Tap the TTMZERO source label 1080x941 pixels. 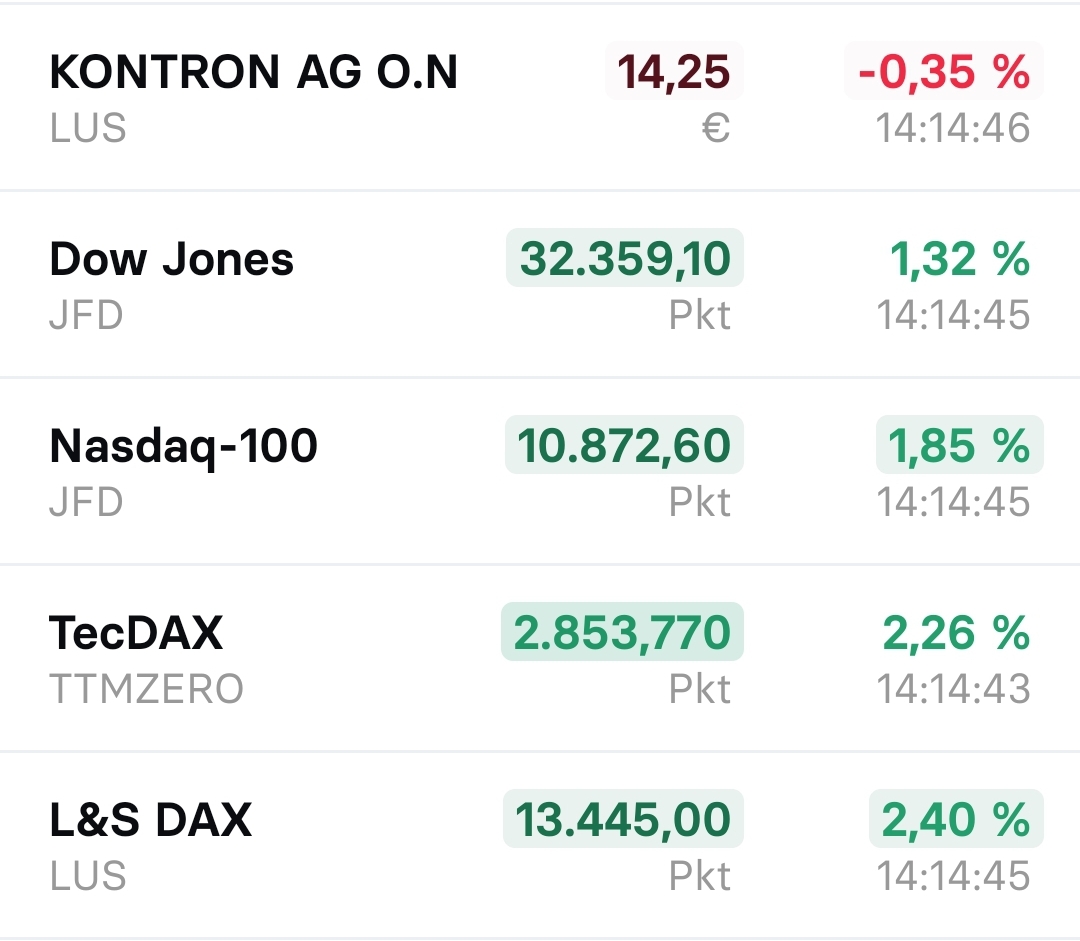[x=146, y=689]
